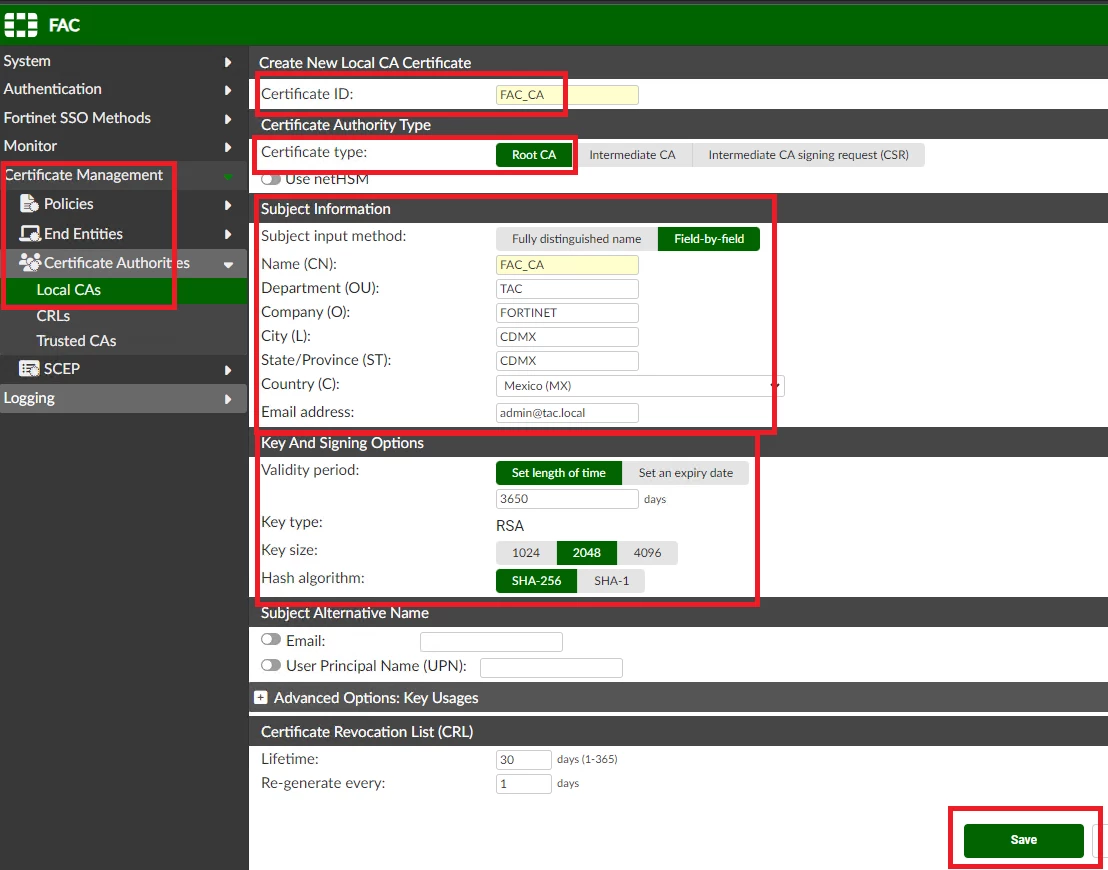Click the End Entities icon
Image resolution: width=1108 pixels, height=870 pixels.
click(x=29, y=234)
